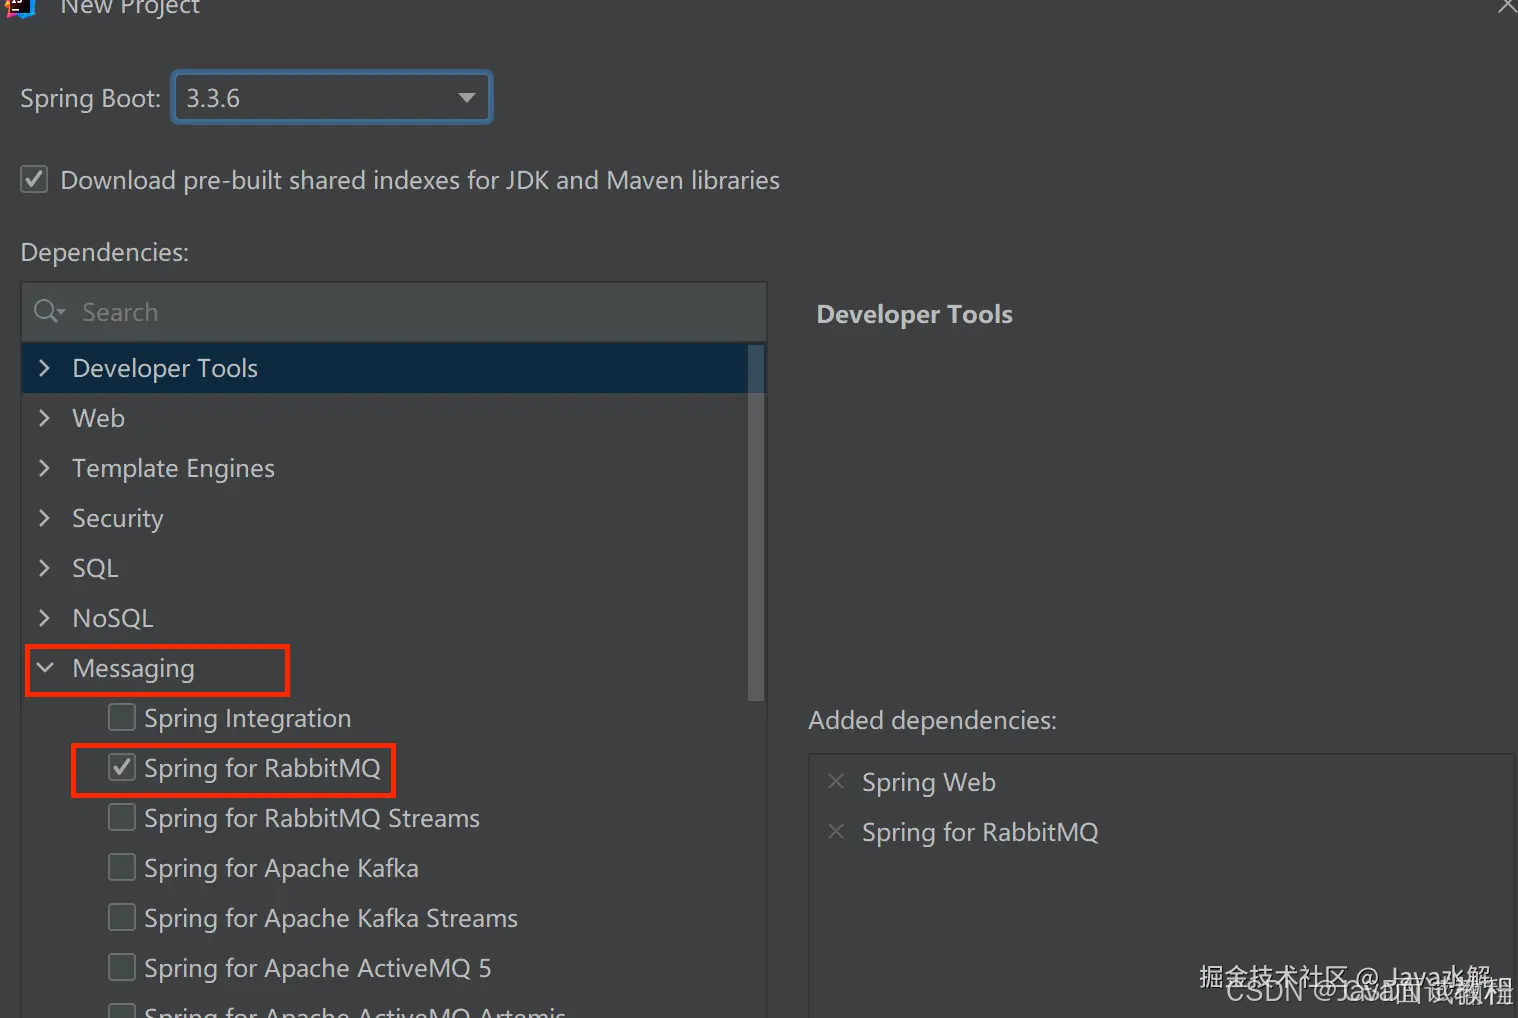The height and width of the screenshot is (1018, 1518).
Task: Remove Spring Web from added dependencies
Action: pos(836,781)
